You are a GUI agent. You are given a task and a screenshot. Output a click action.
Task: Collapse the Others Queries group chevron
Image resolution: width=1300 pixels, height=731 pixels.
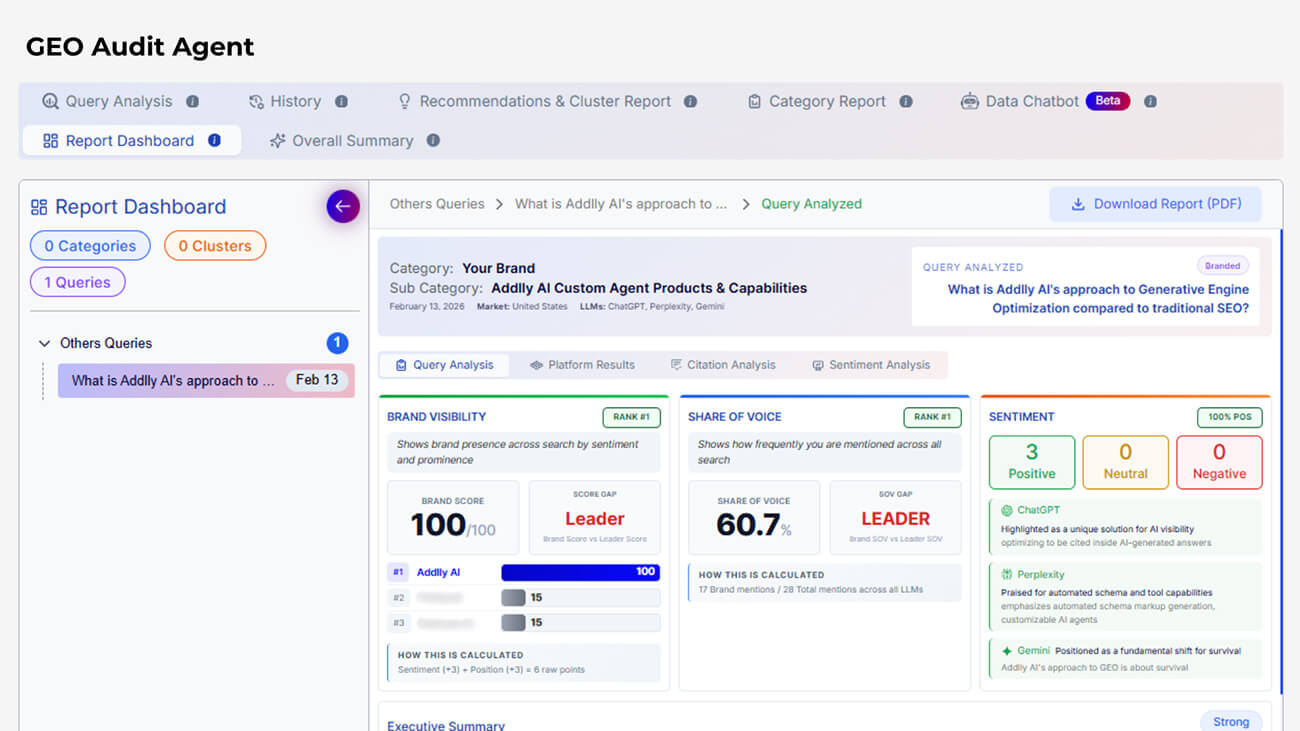[44, 343]
